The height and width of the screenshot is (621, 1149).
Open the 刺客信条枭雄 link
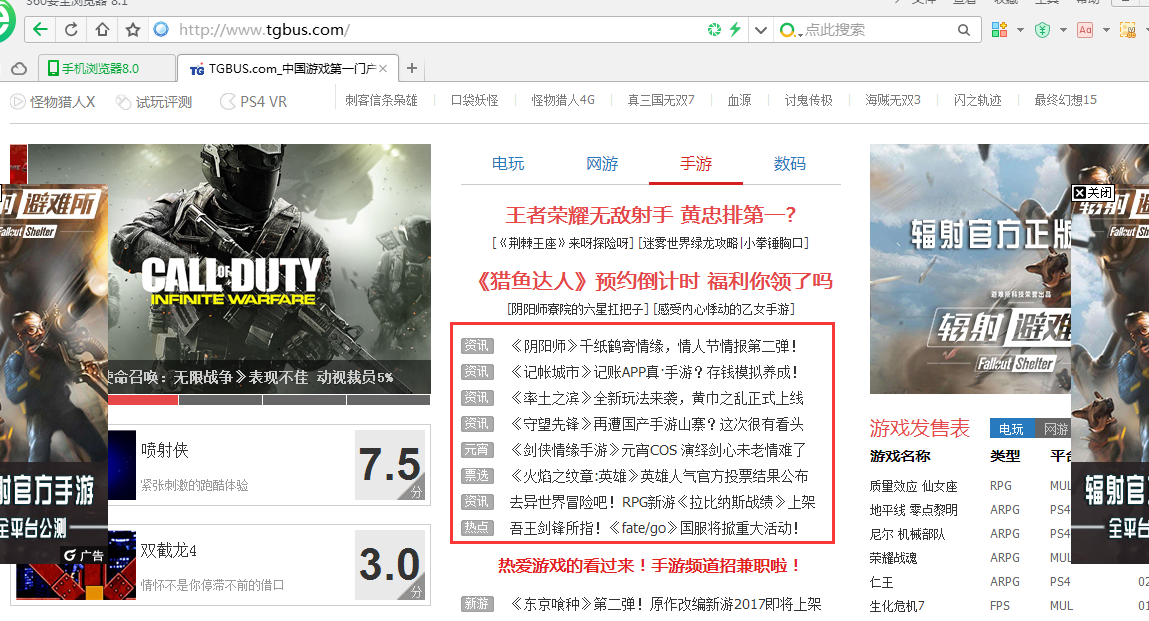coord(381,100)
